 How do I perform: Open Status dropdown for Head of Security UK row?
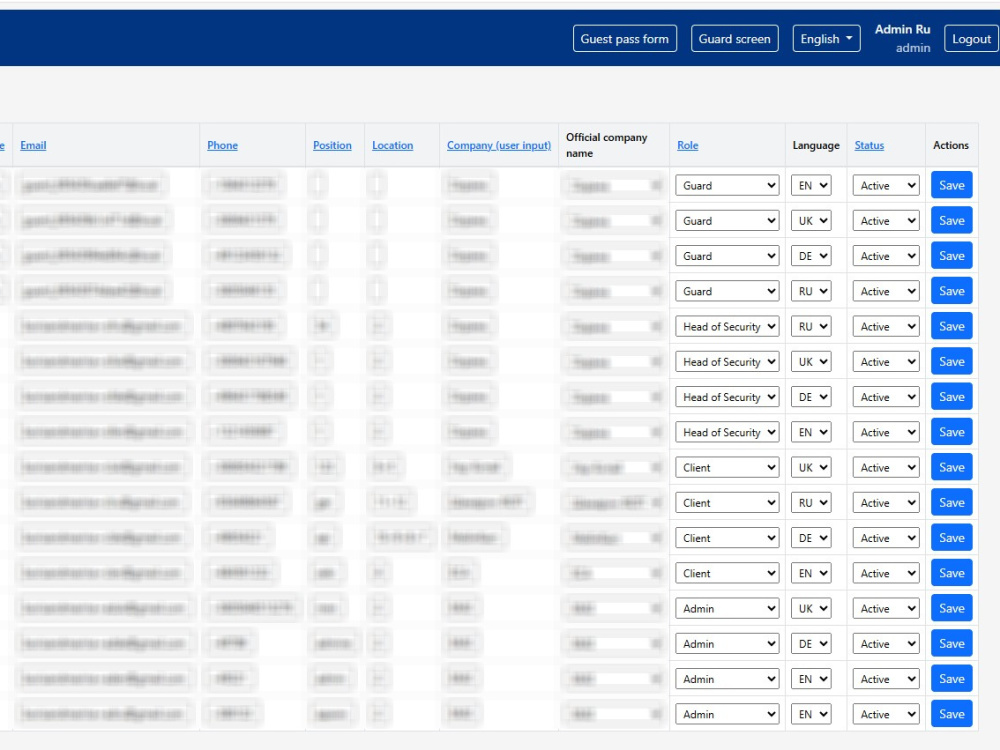coord(886,362)
